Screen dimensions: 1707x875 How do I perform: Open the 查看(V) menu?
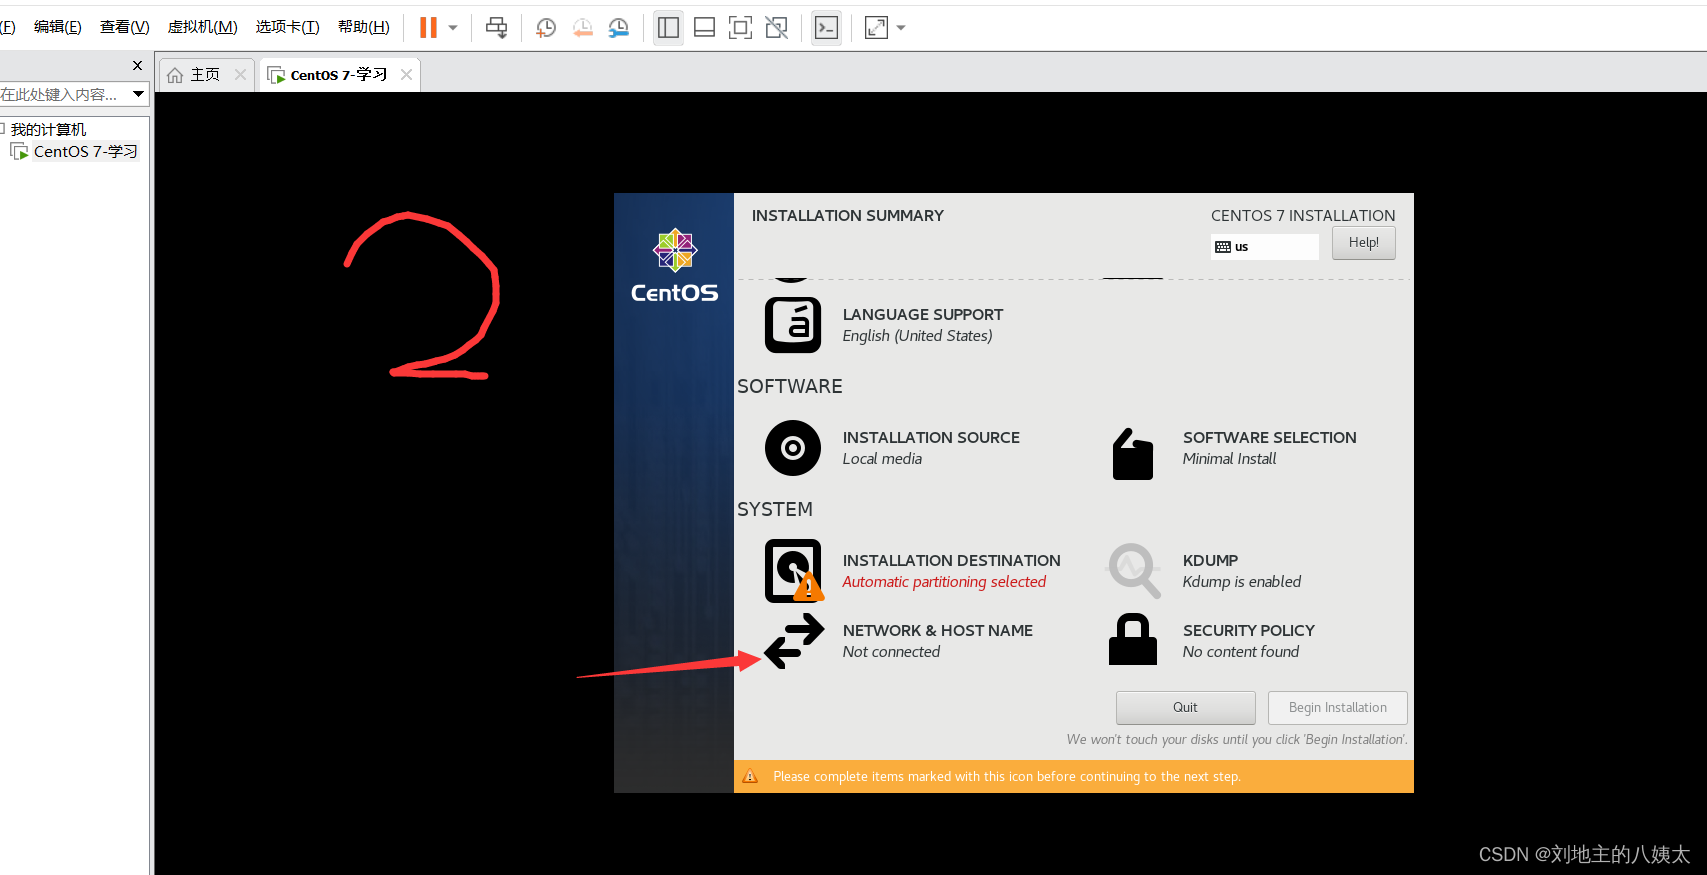coord(125,27)
